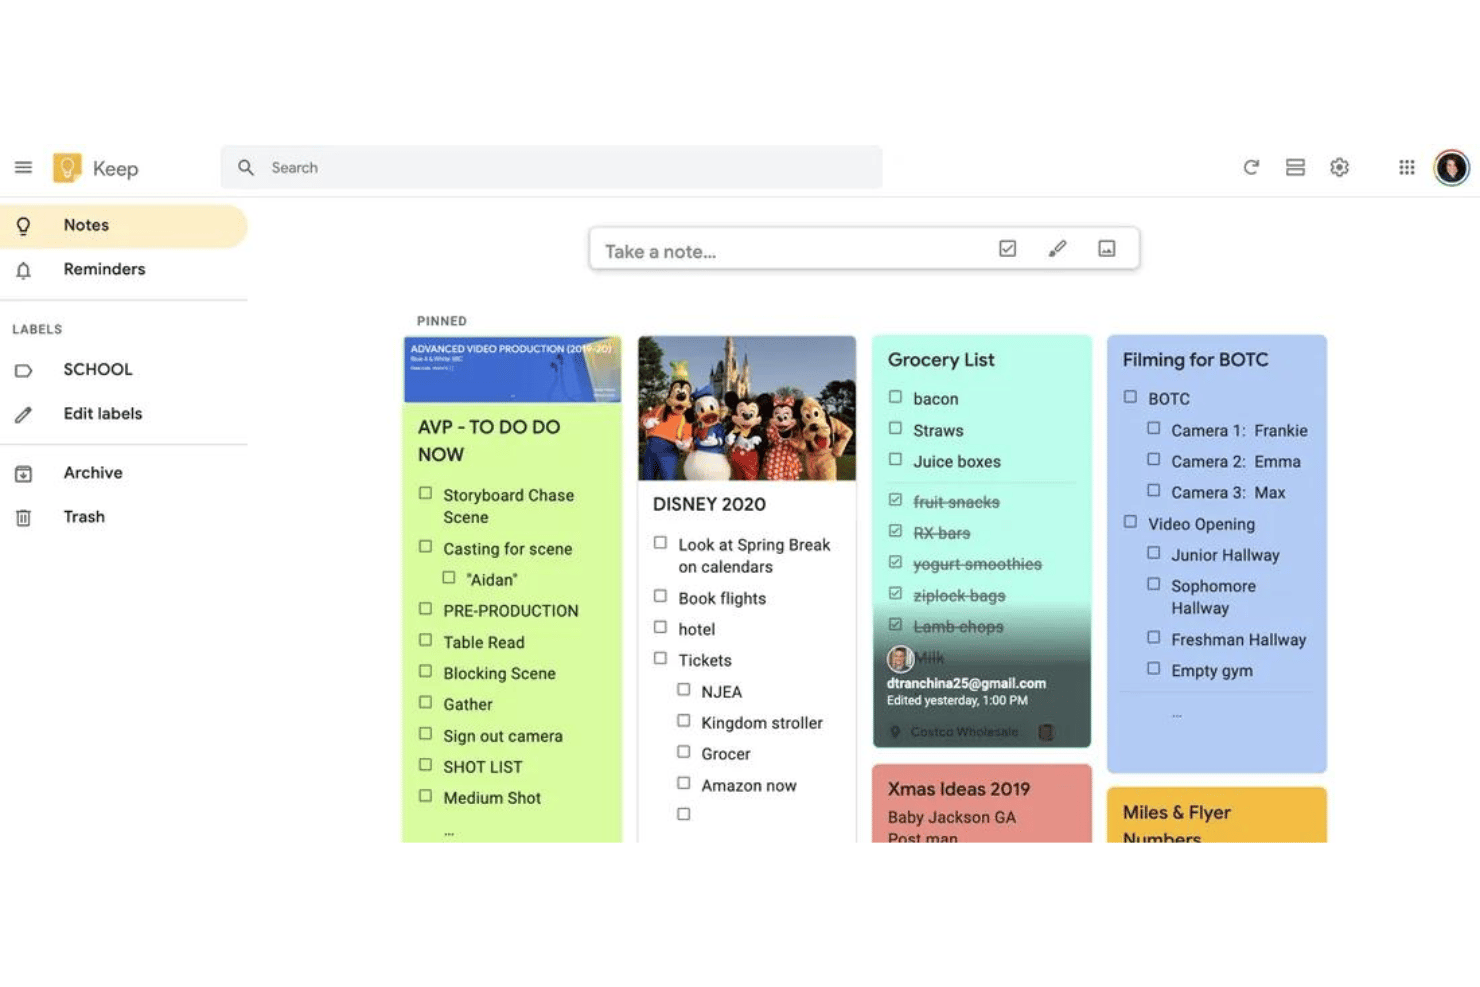Open the Filming for BOTC note title
This screenshot has width=1480, height=987.
click(1195, 360)
